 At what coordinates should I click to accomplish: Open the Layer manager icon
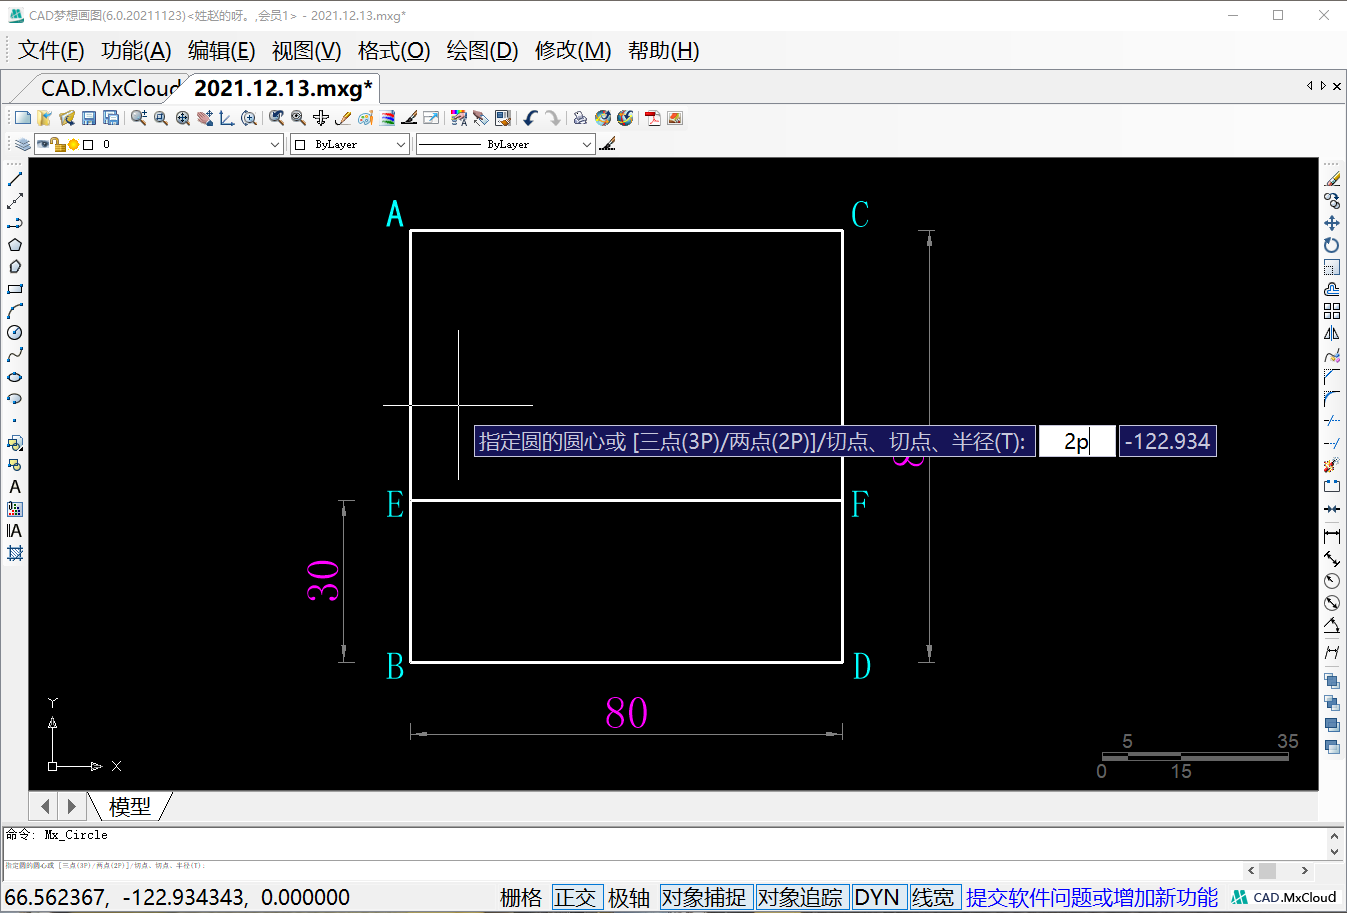22,144
